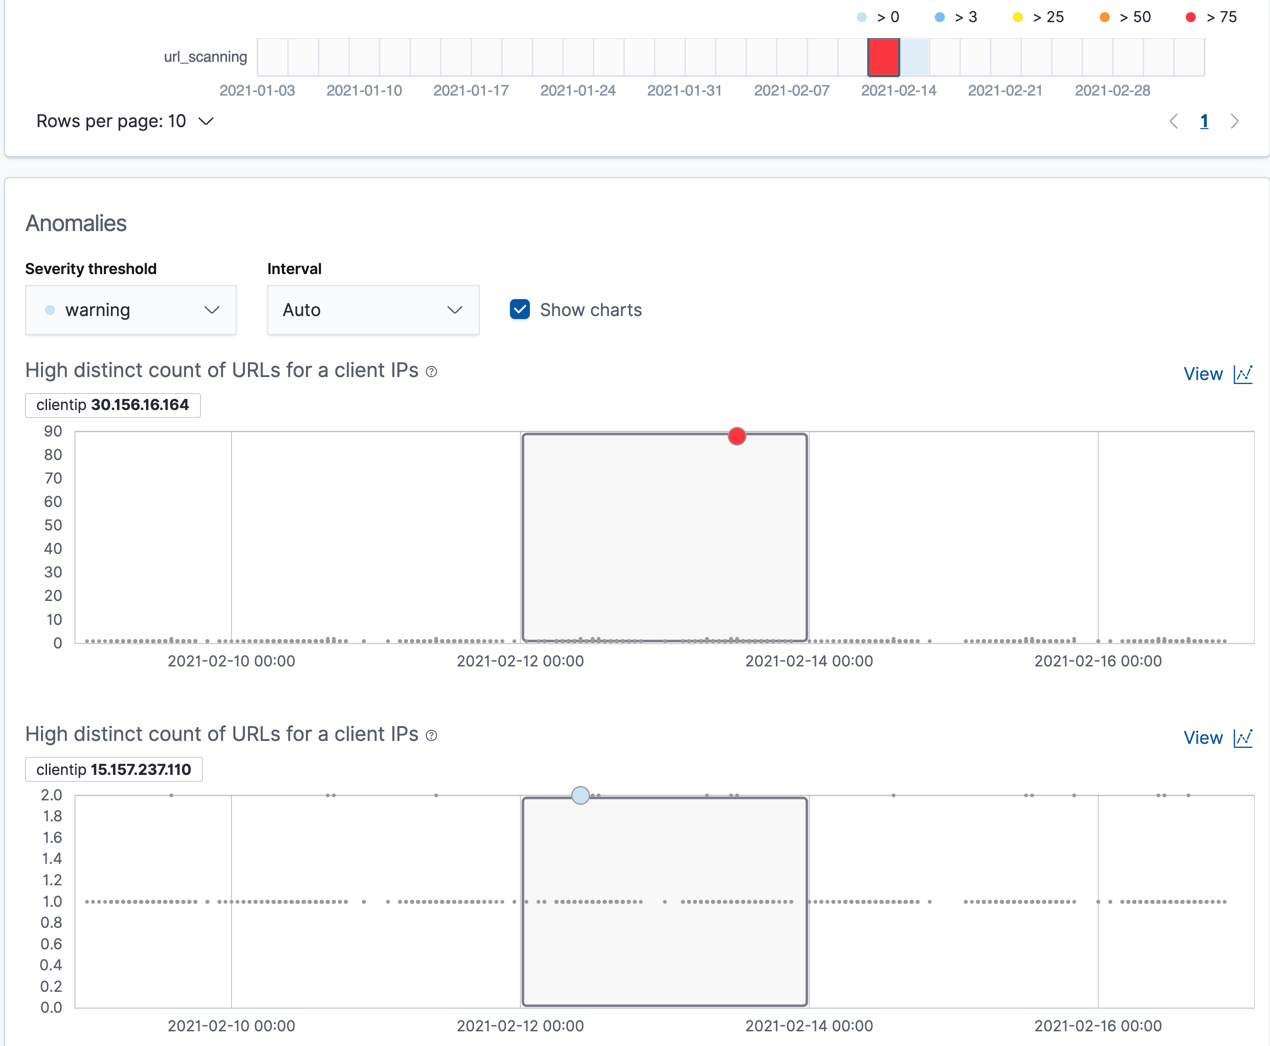Click the help icon beside second chart title
Image resolution: width=1270 pixels, height=1046 pixels.
point(431,735)
